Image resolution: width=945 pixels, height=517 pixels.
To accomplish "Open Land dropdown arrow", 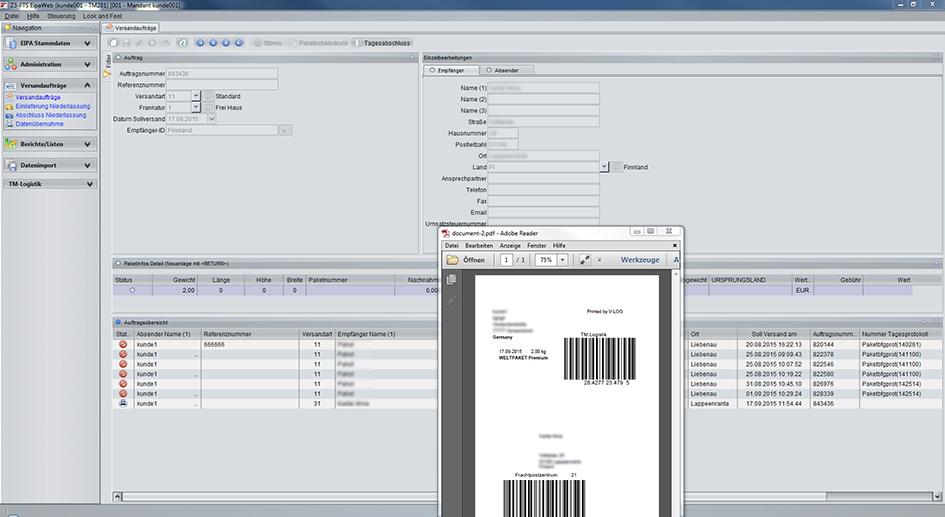I will tap(604, 167).
